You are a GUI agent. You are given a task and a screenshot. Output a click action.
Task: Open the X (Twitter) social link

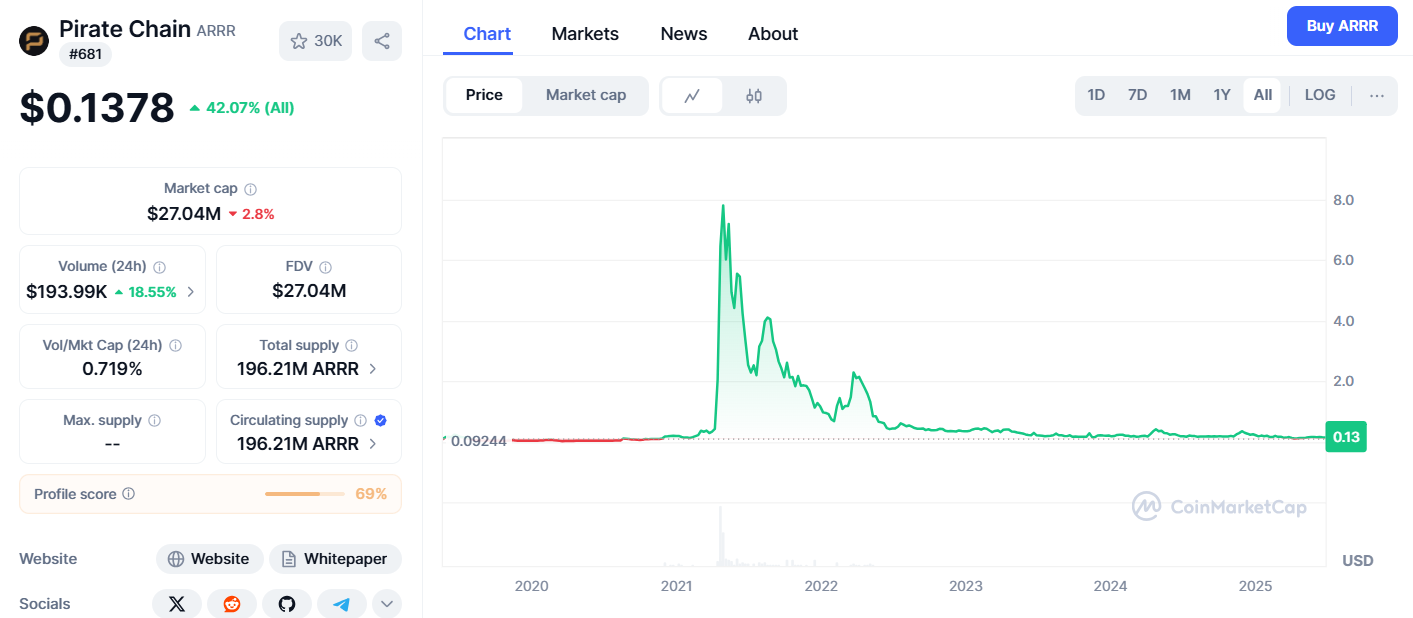point(177,604)
